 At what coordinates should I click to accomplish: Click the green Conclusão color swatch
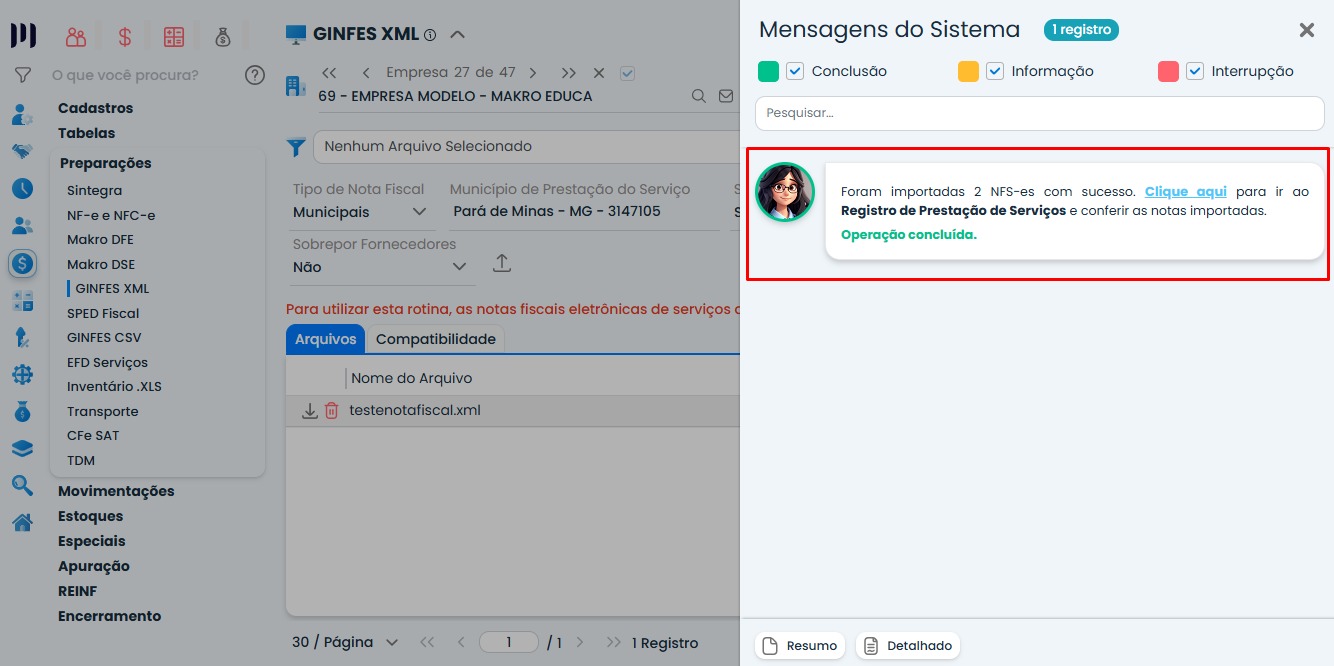(x=768, y=71)
